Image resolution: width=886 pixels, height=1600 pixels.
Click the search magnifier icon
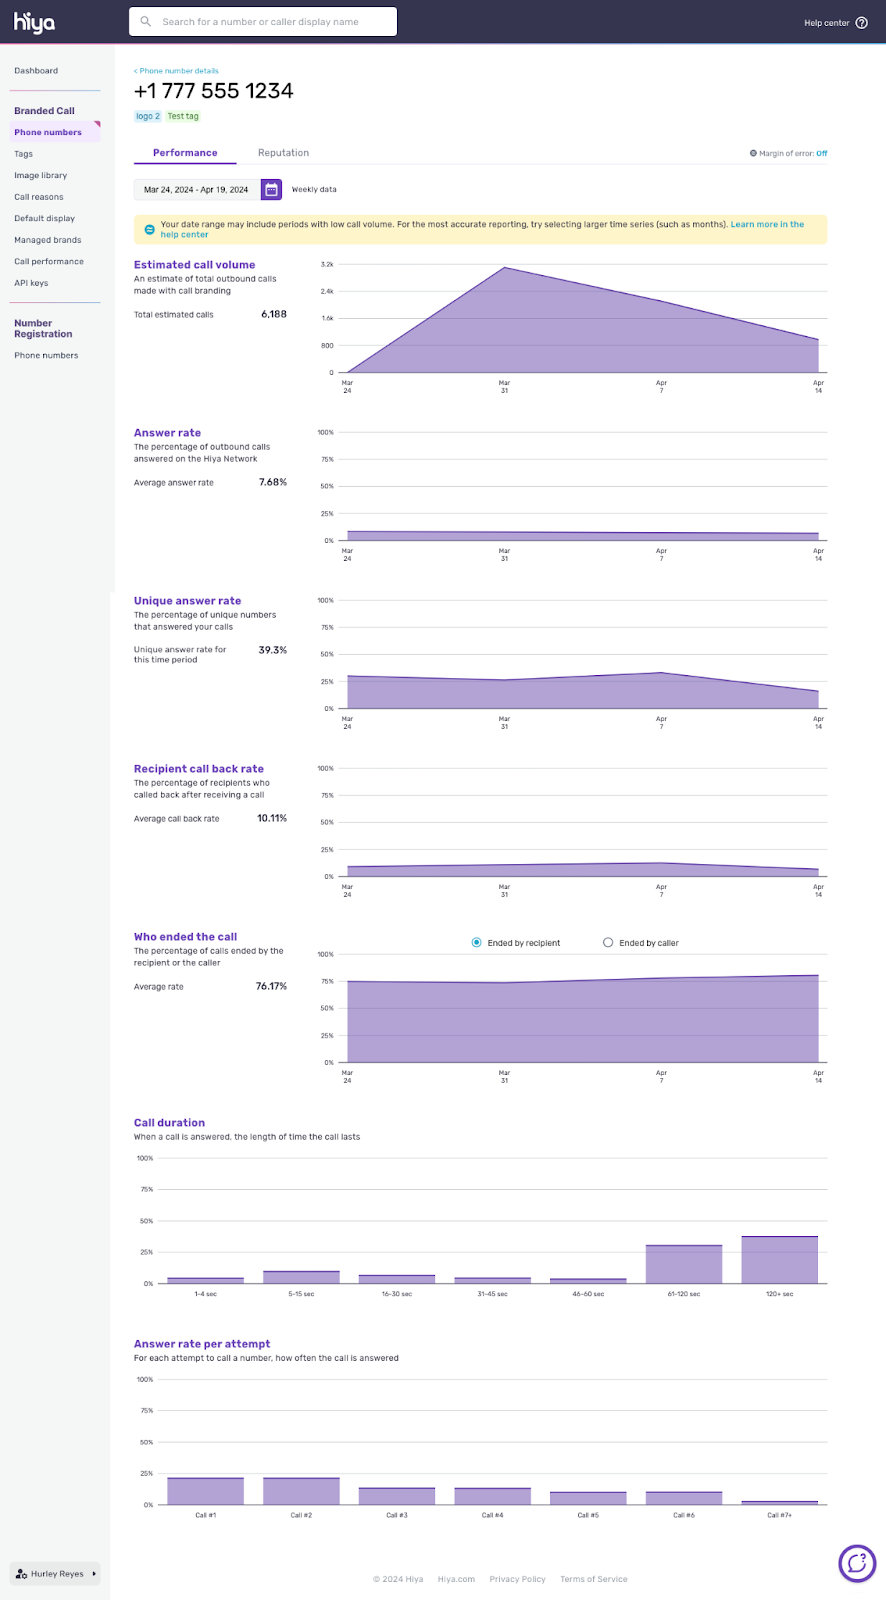click(146, 22)
